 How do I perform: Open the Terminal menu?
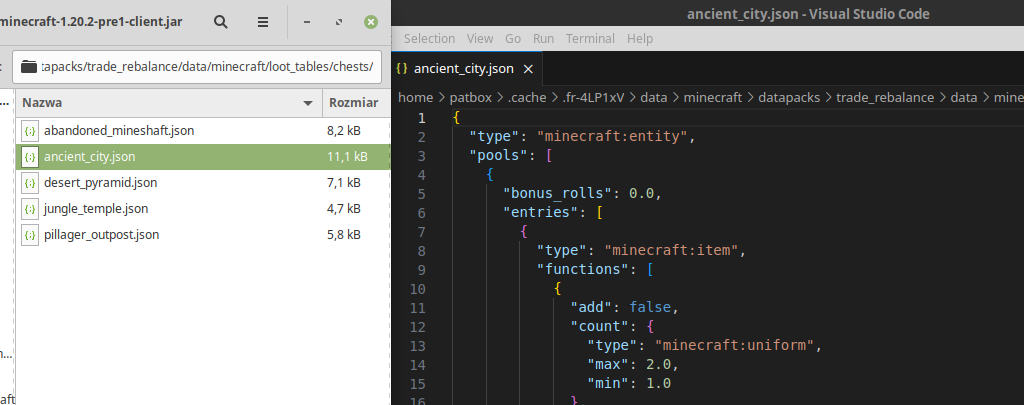tap(590, 38)
